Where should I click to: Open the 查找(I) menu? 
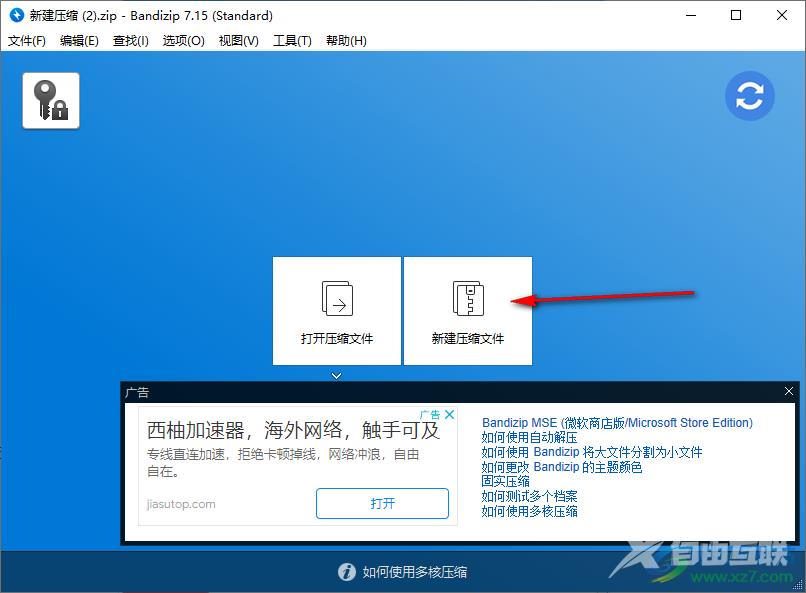tap(131, 41)
